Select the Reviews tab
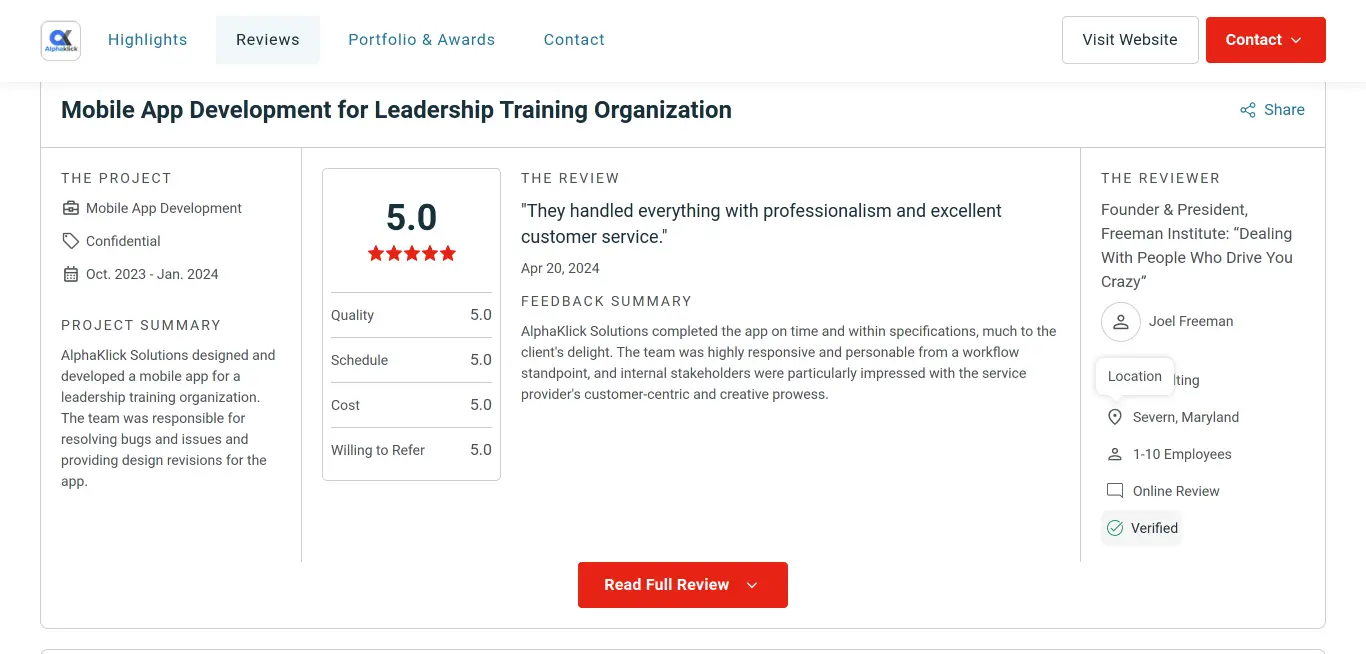 coord(268,40)
